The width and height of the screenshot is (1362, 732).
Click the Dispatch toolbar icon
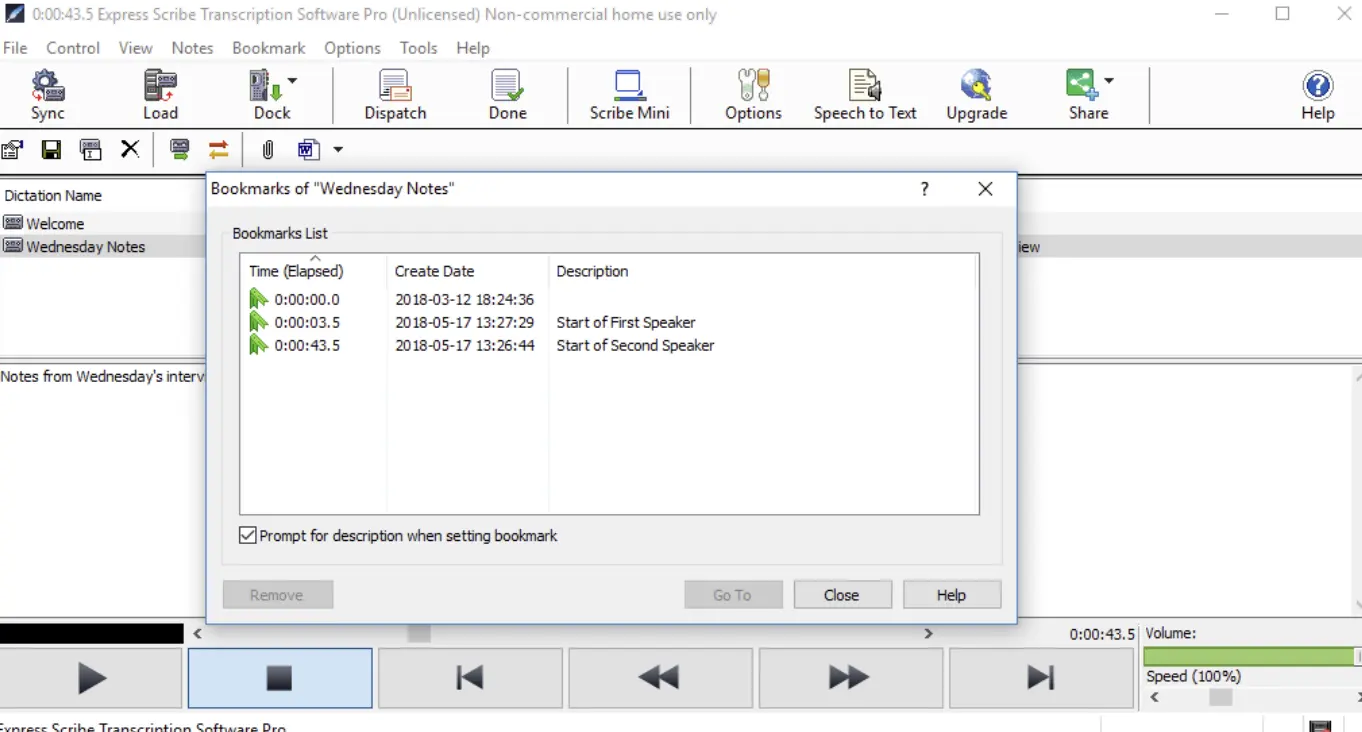tap(395, 95)
